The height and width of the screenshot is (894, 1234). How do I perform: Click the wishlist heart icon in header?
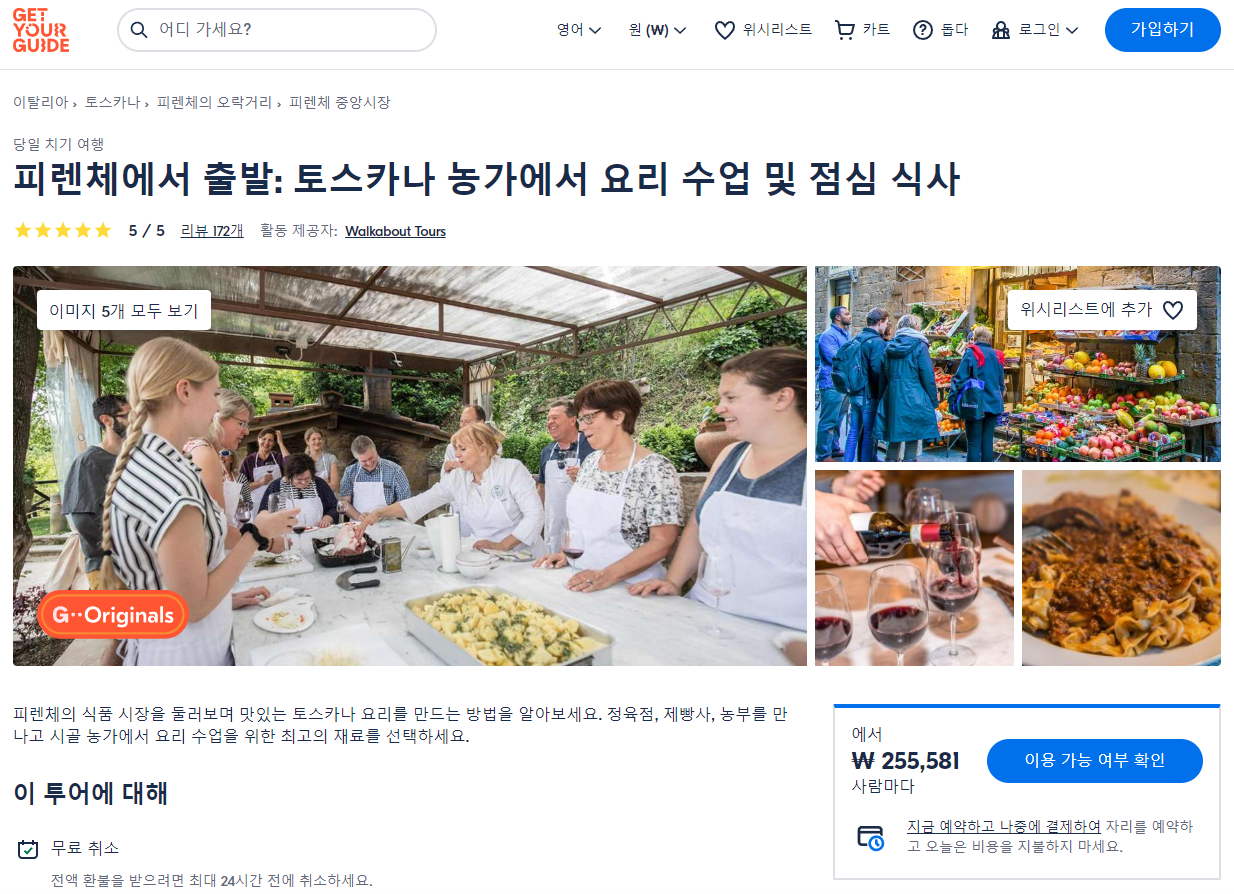[725, 31]
